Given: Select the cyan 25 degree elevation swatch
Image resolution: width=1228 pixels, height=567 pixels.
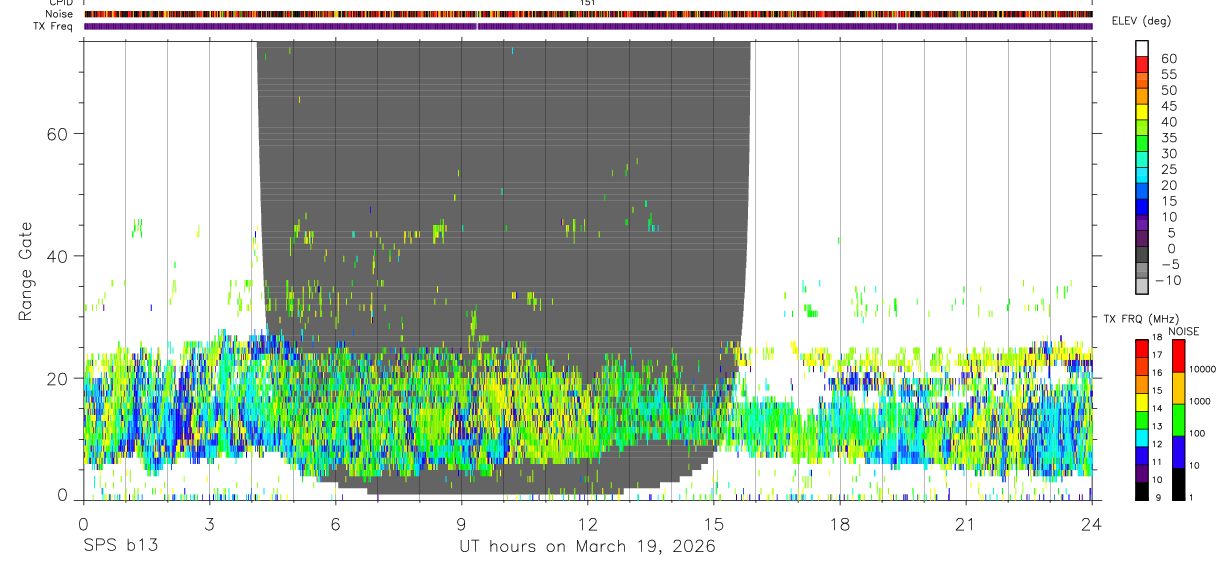Looking at the screenshot, I should point(1142,176).
